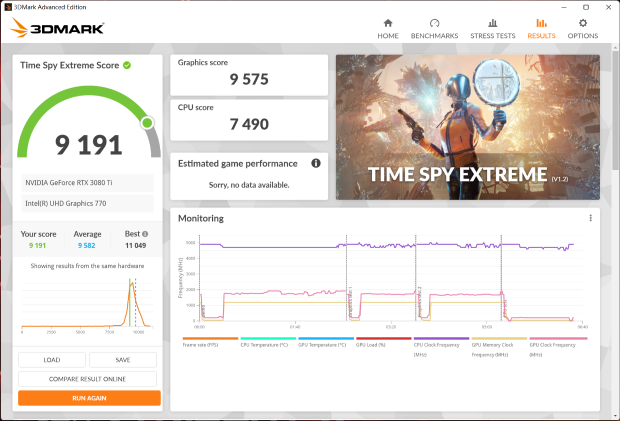The height and width of the screenshot is (421, 620).
Task: Go to Benchmarks gauge icon
Action: pyautogui.click(x=434, y=23)
